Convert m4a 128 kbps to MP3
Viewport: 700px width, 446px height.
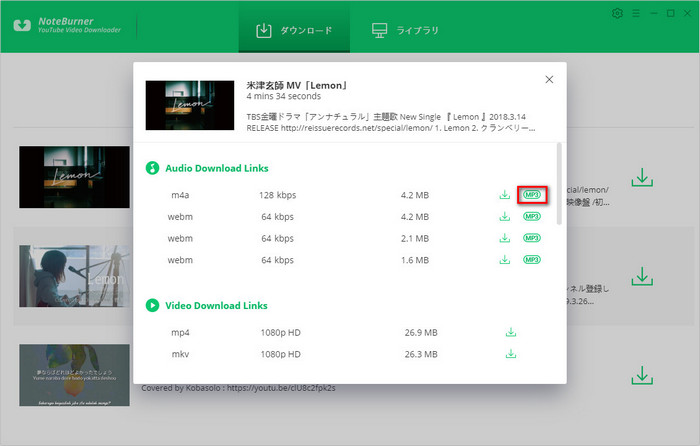click(x=532, y=195)
